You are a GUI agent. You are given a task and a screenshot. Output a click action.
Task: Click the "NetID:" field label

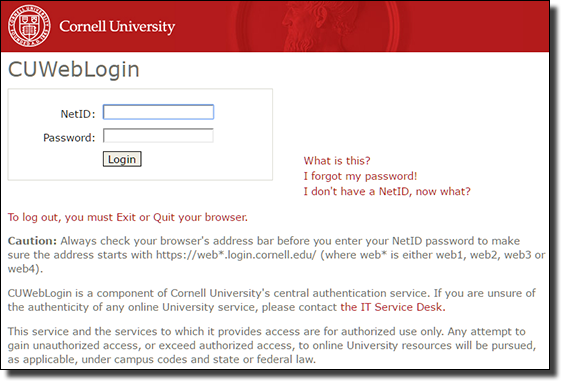pyautogui.click(x=78, y=114)
